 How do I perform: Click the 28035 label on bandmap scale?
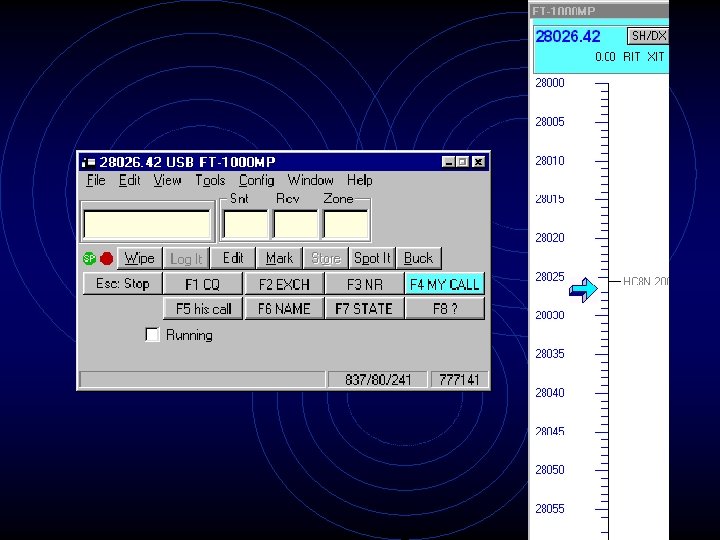coord(550,354)
